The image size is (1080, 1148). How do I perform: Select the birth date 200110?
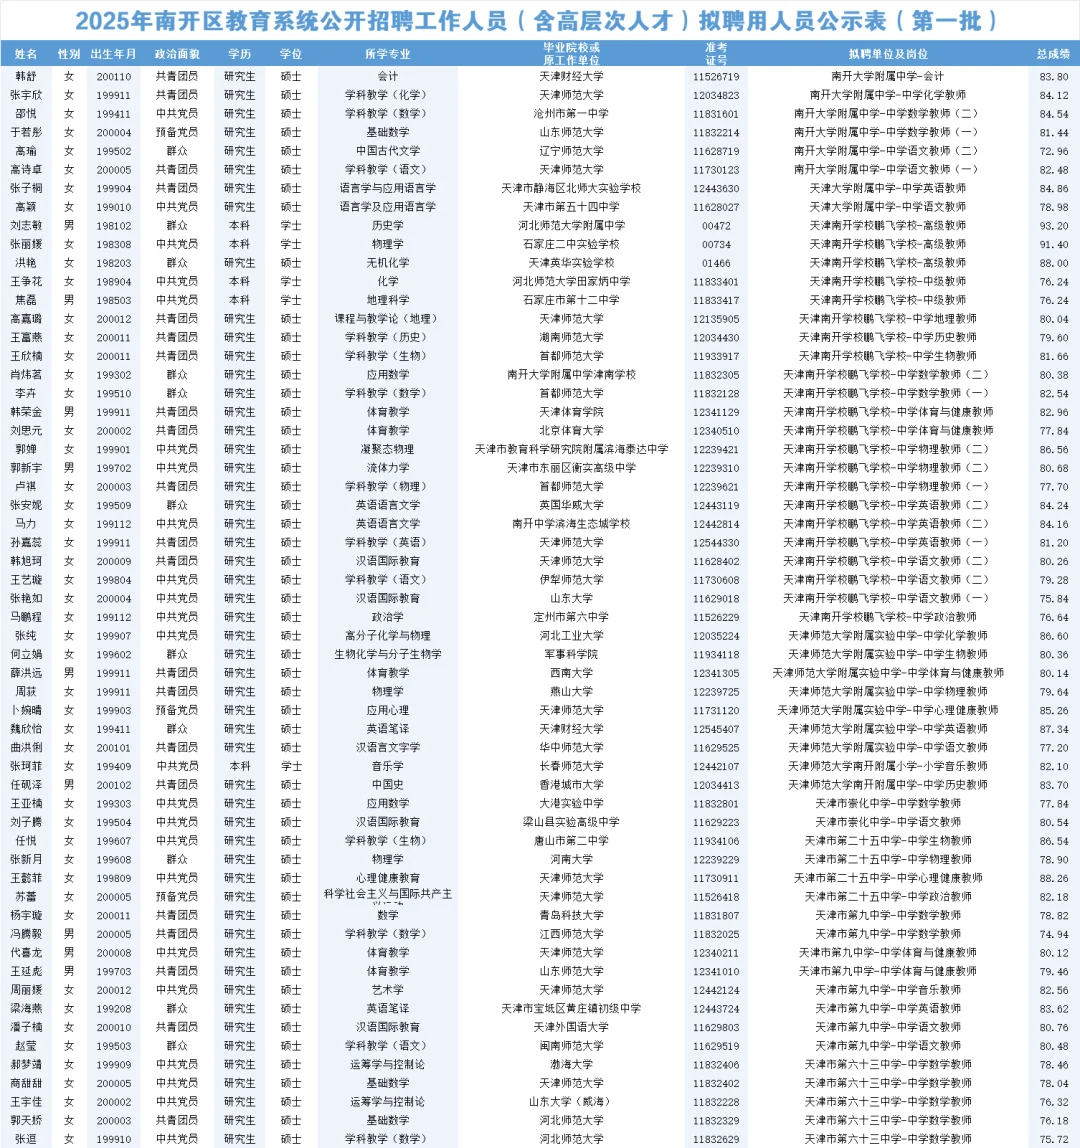113,76
